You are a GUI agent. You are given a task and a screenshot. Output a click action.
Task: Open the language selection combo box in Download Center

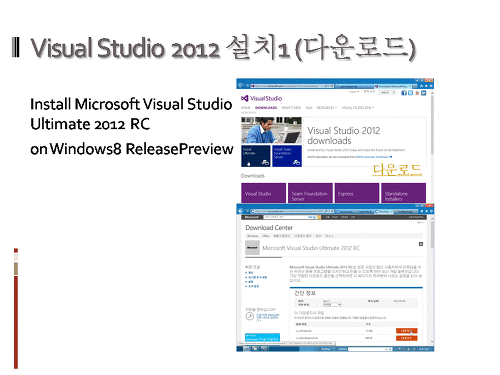pos(332,305)
